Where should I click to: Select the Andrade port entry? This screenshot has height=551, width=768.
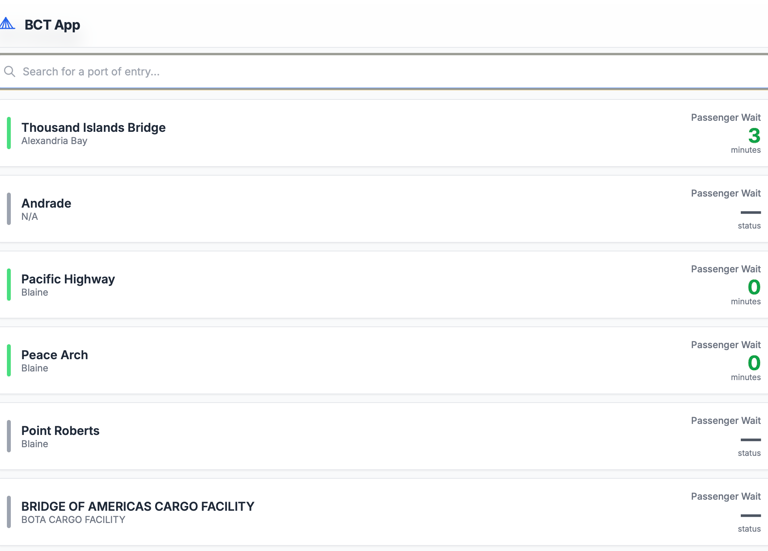[46, 204]
